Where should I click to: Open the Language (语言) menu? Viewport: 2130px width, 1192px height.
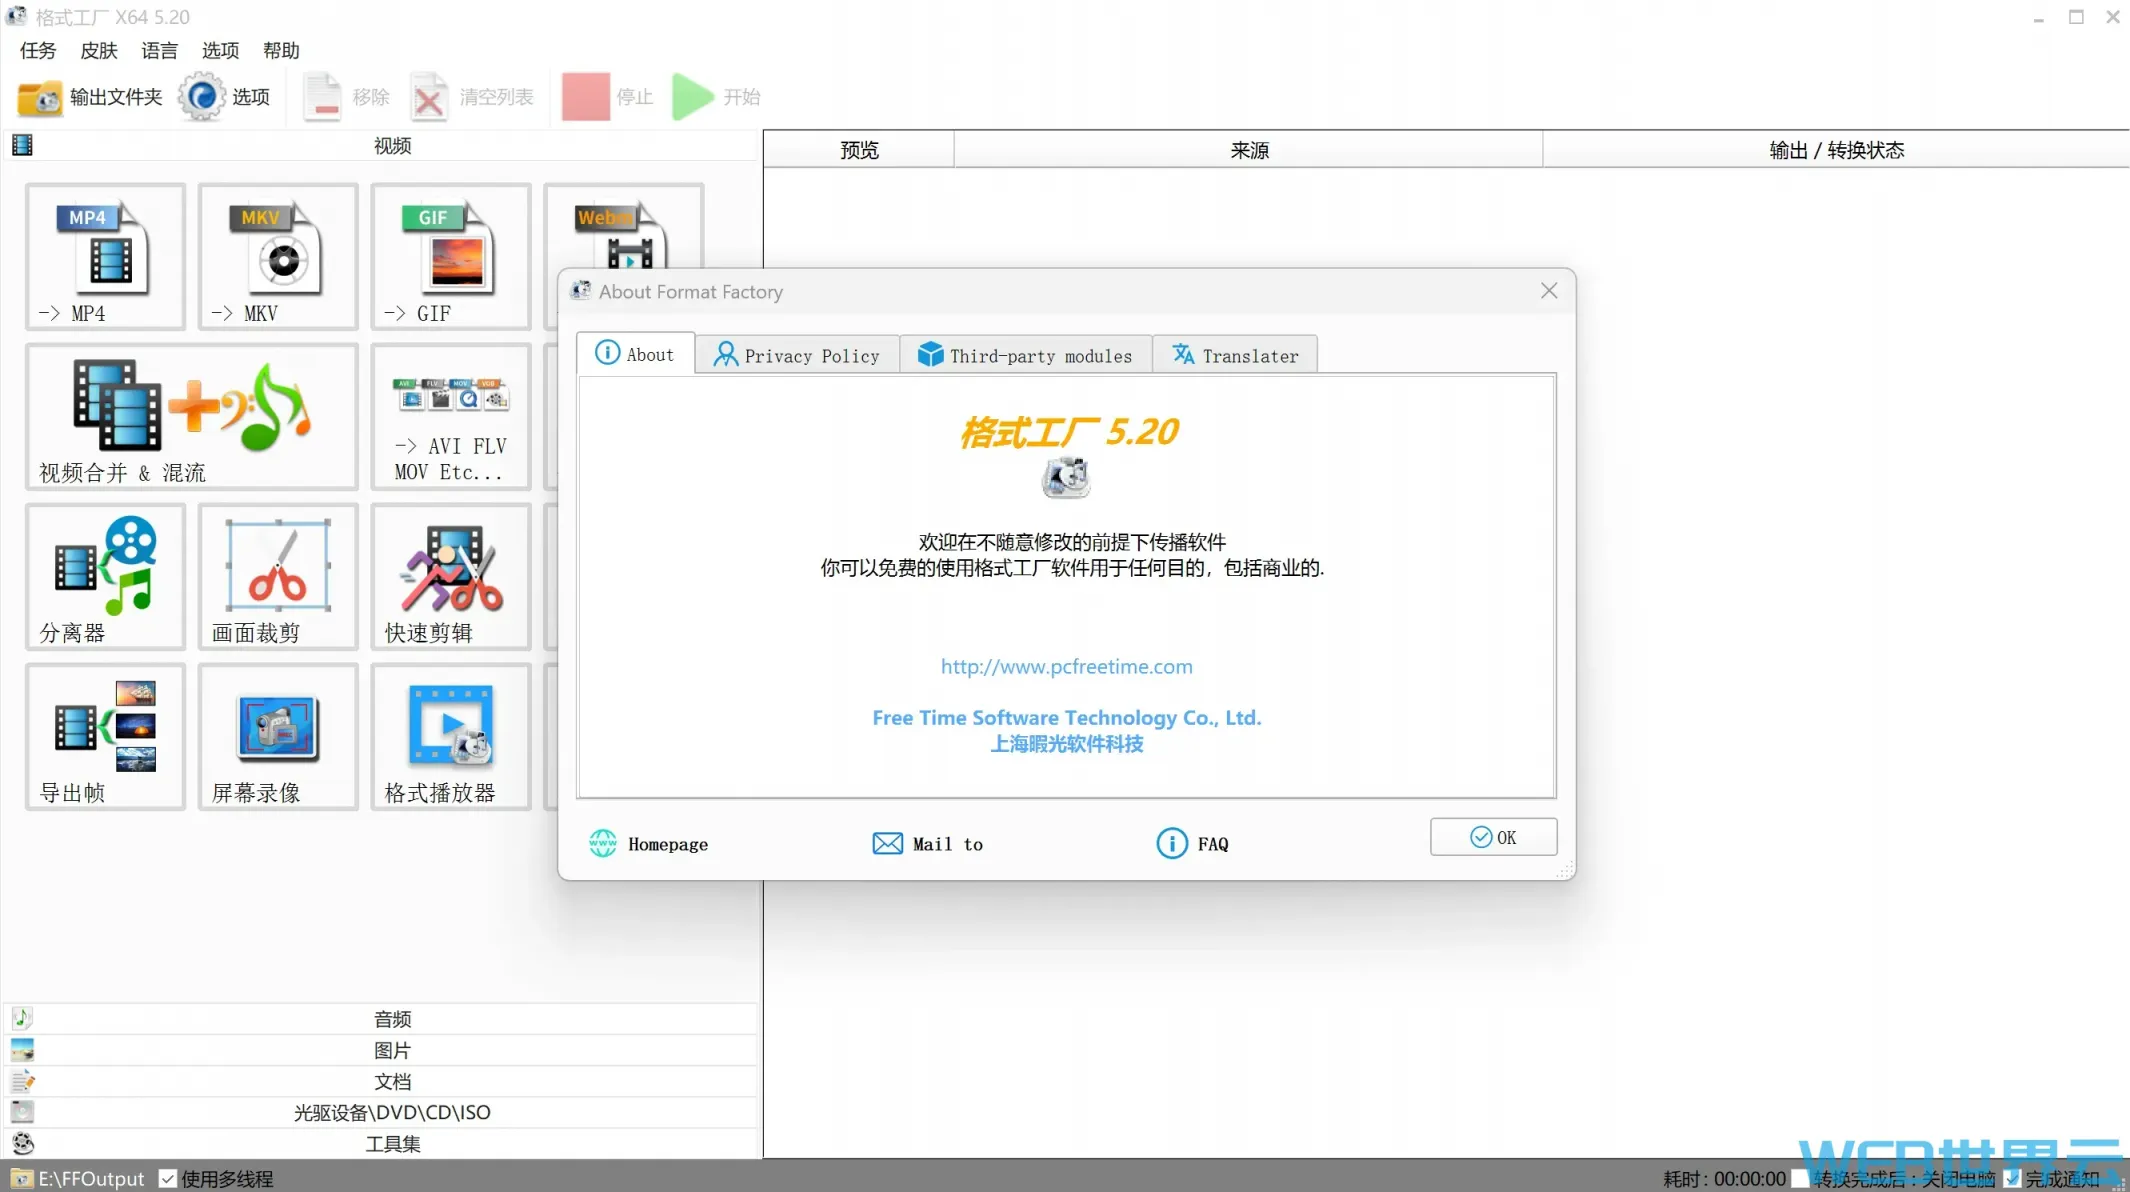pyautogui.click(x=159, y=50)
